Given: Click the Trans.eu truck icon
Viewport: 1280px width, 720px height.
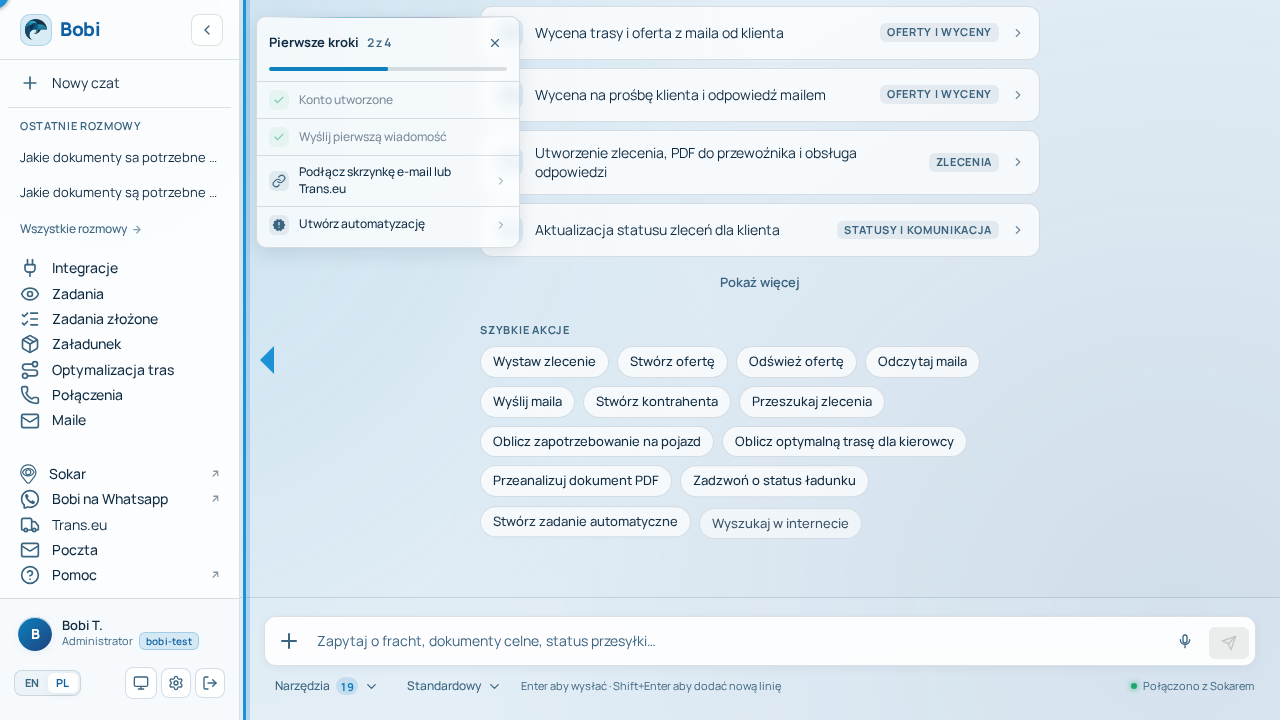Looking at the screenshot, I should click(30, 525).
